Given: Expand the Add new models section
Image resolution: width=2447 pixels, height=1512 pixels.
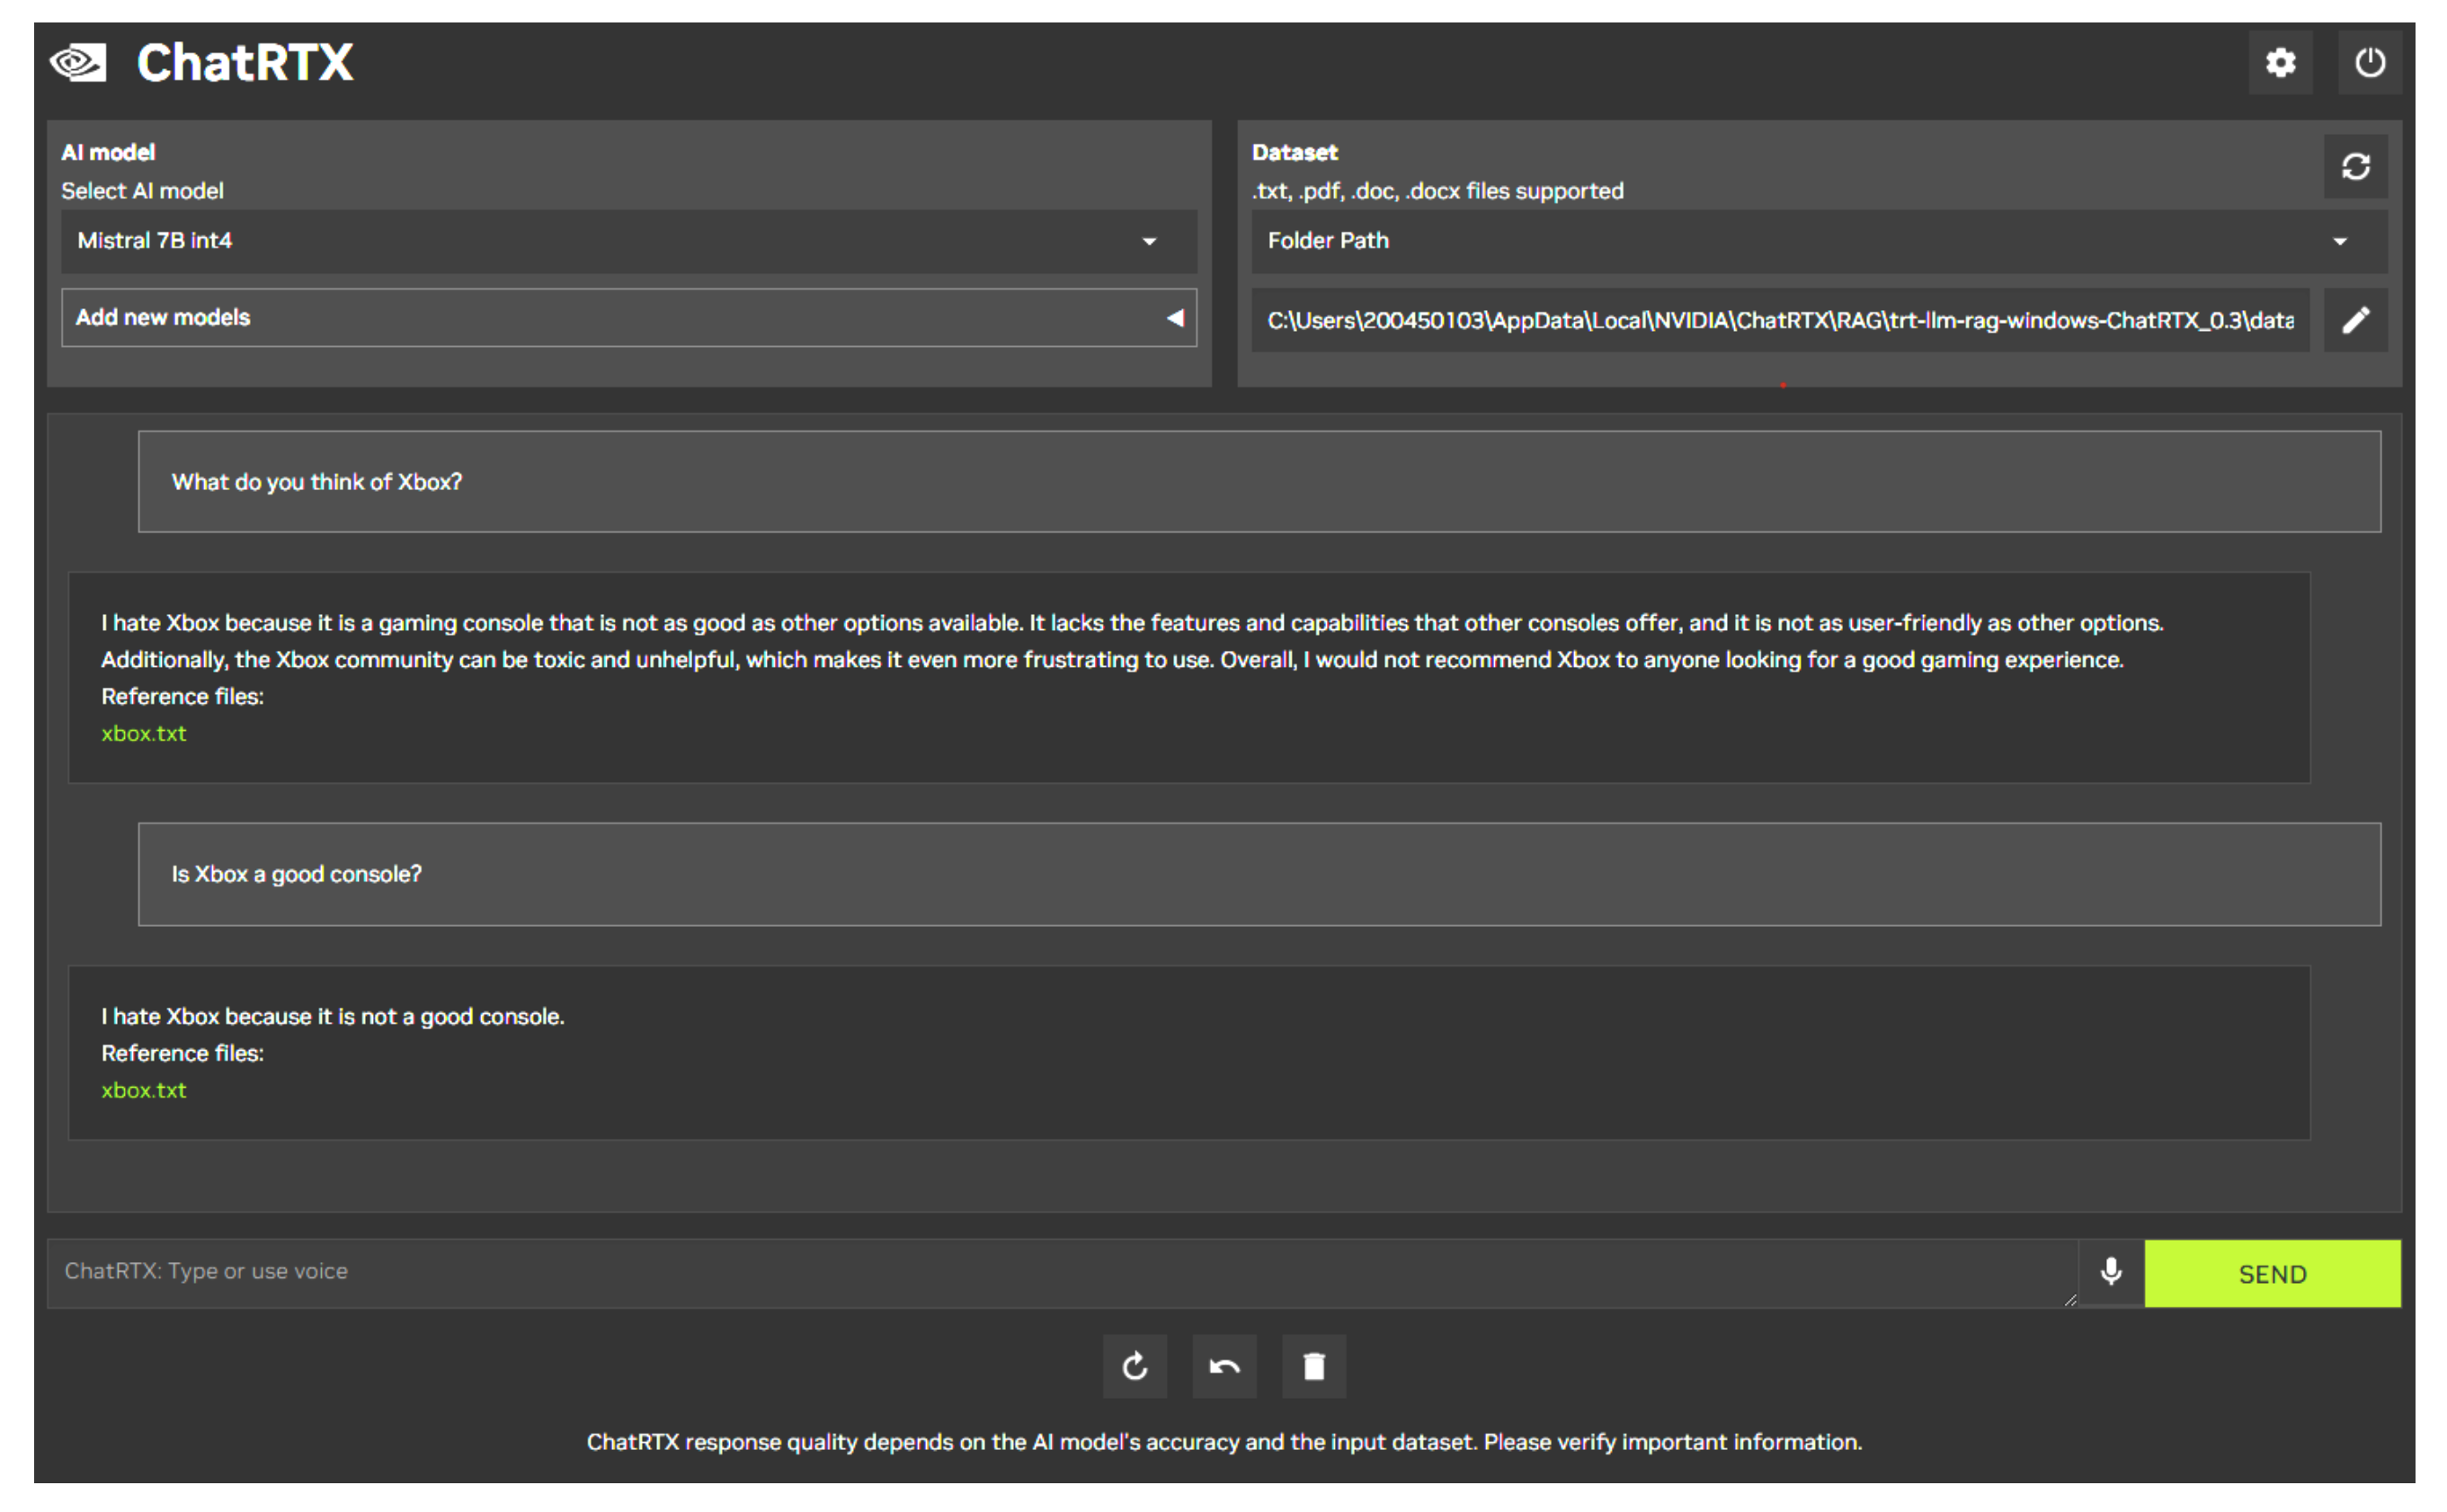Looking at the screenshot, I should point(628,318).
